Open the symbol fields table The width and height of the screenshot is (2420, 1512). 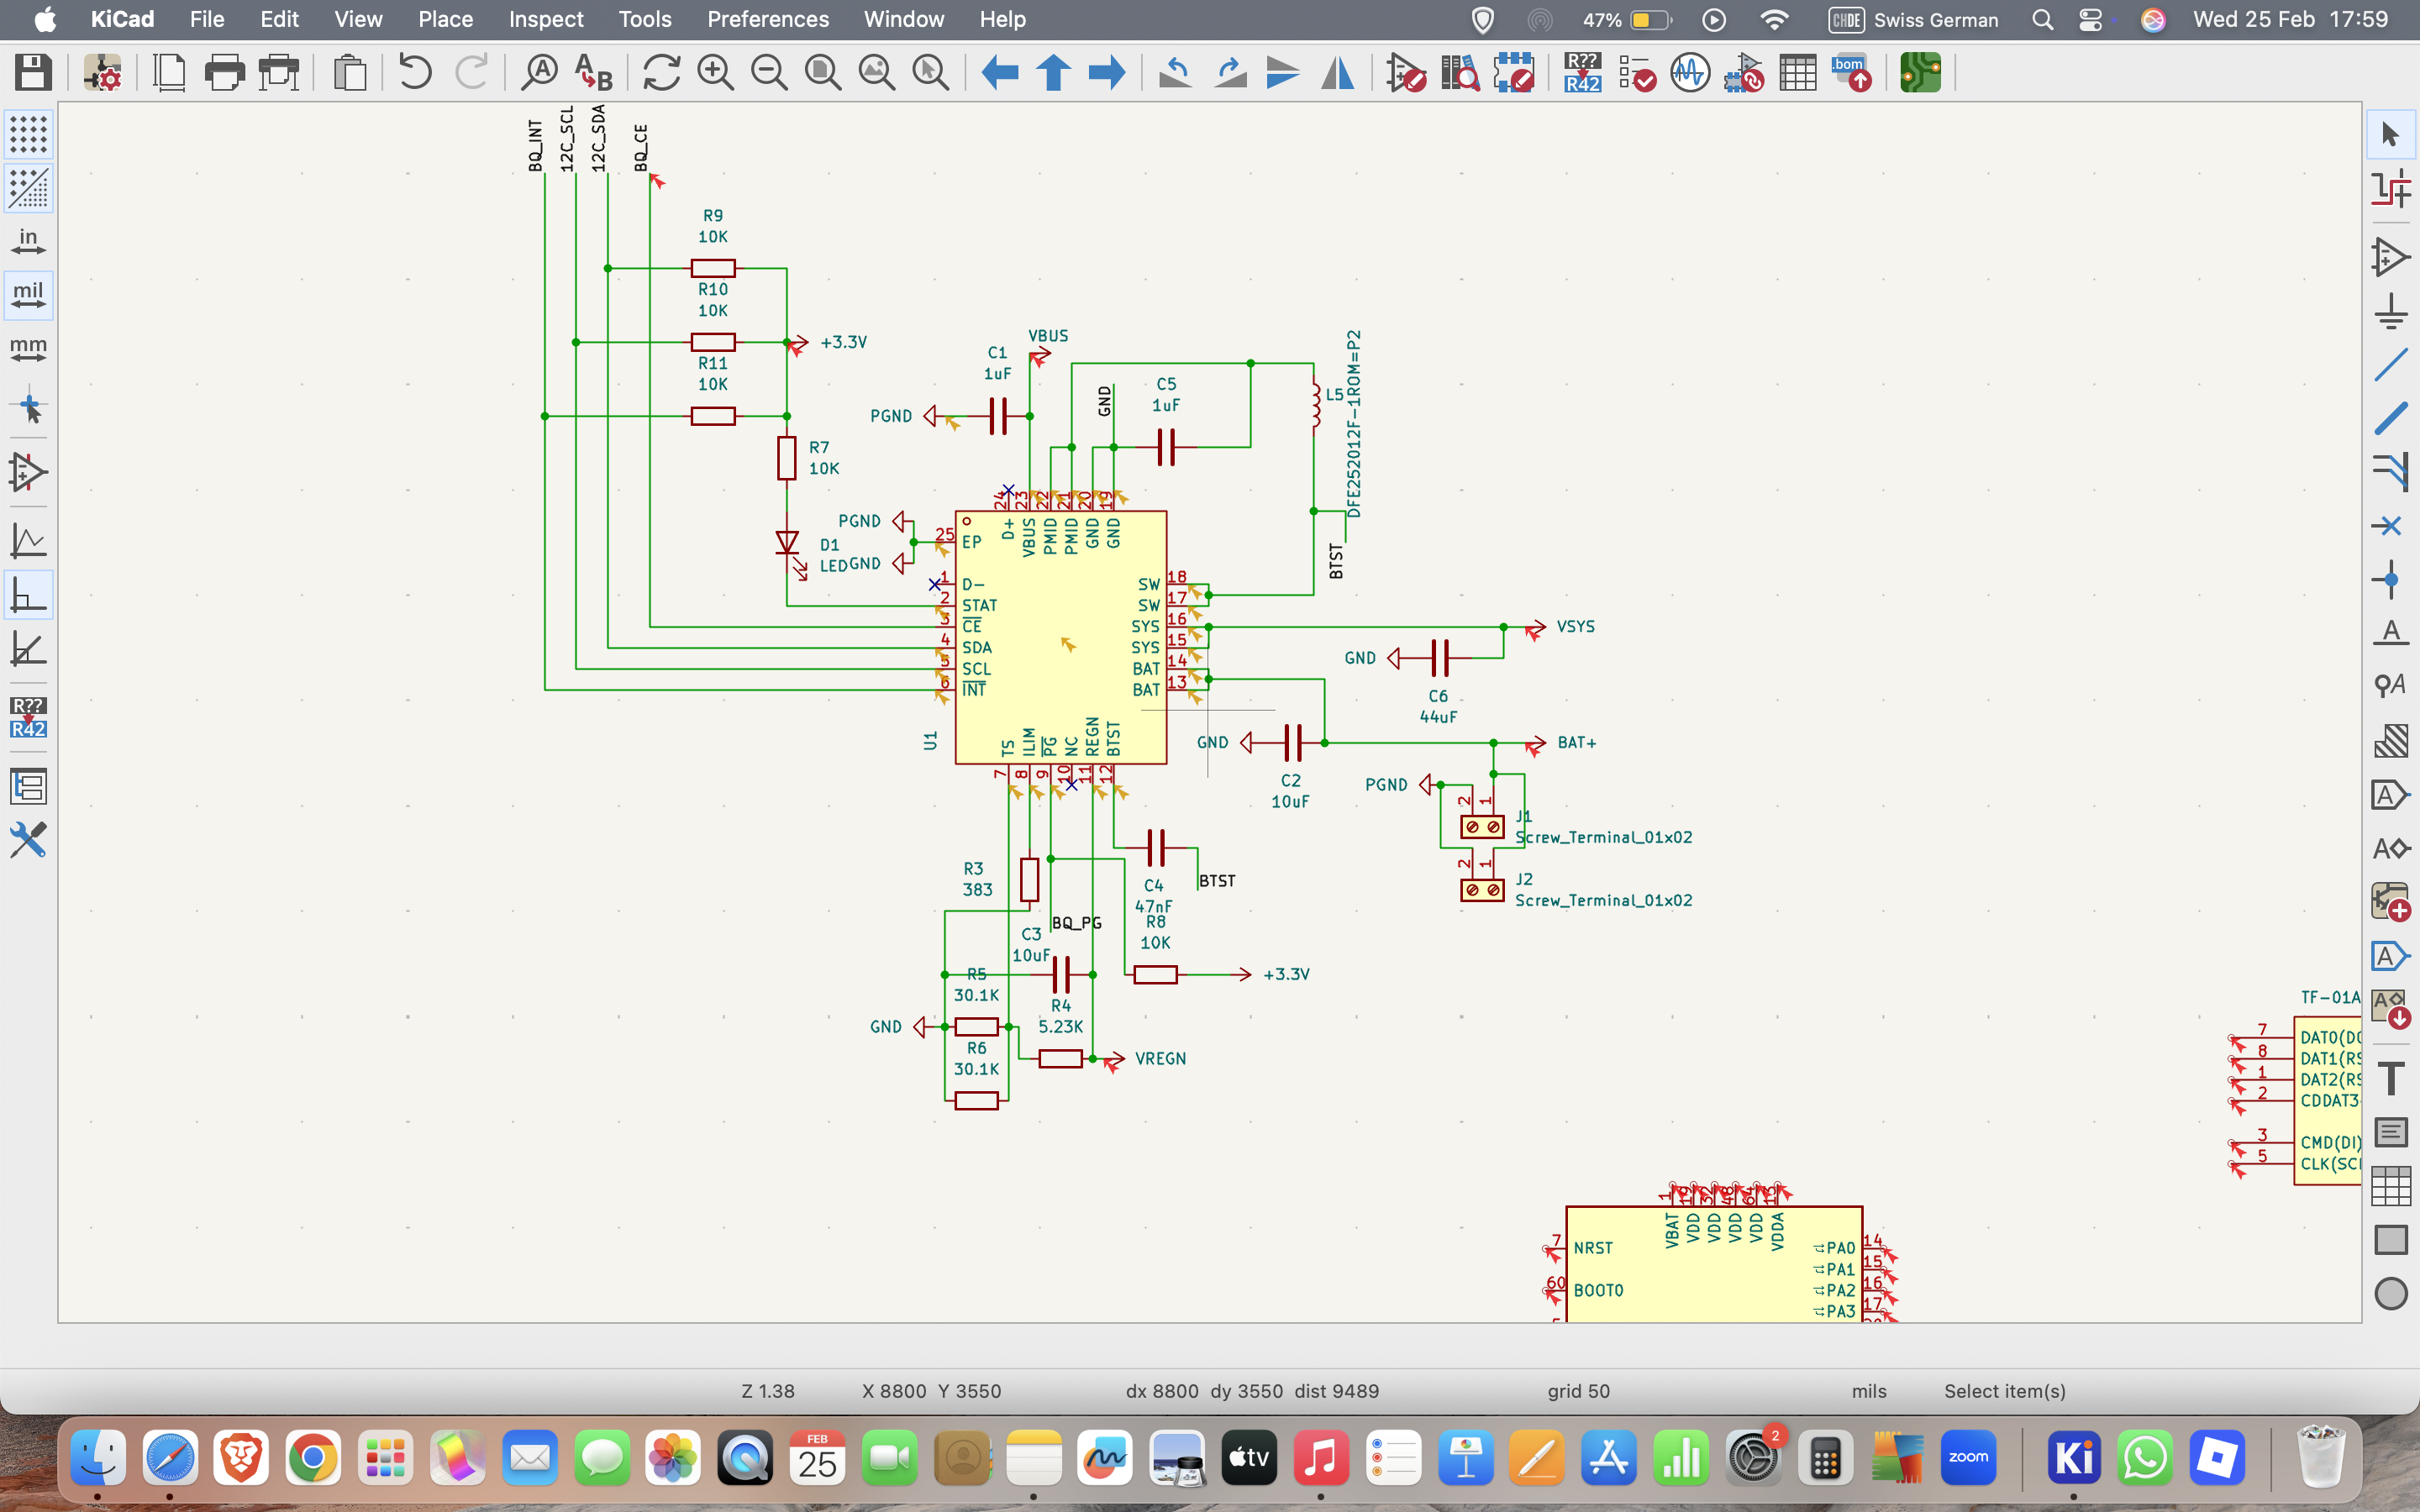pos(1798,73)
